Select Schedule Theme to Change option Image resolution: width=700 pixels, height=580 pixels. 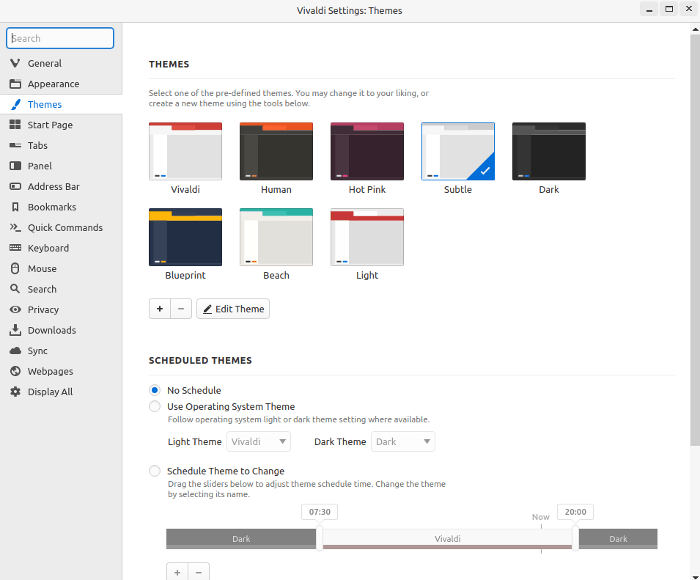coord(154,471)
